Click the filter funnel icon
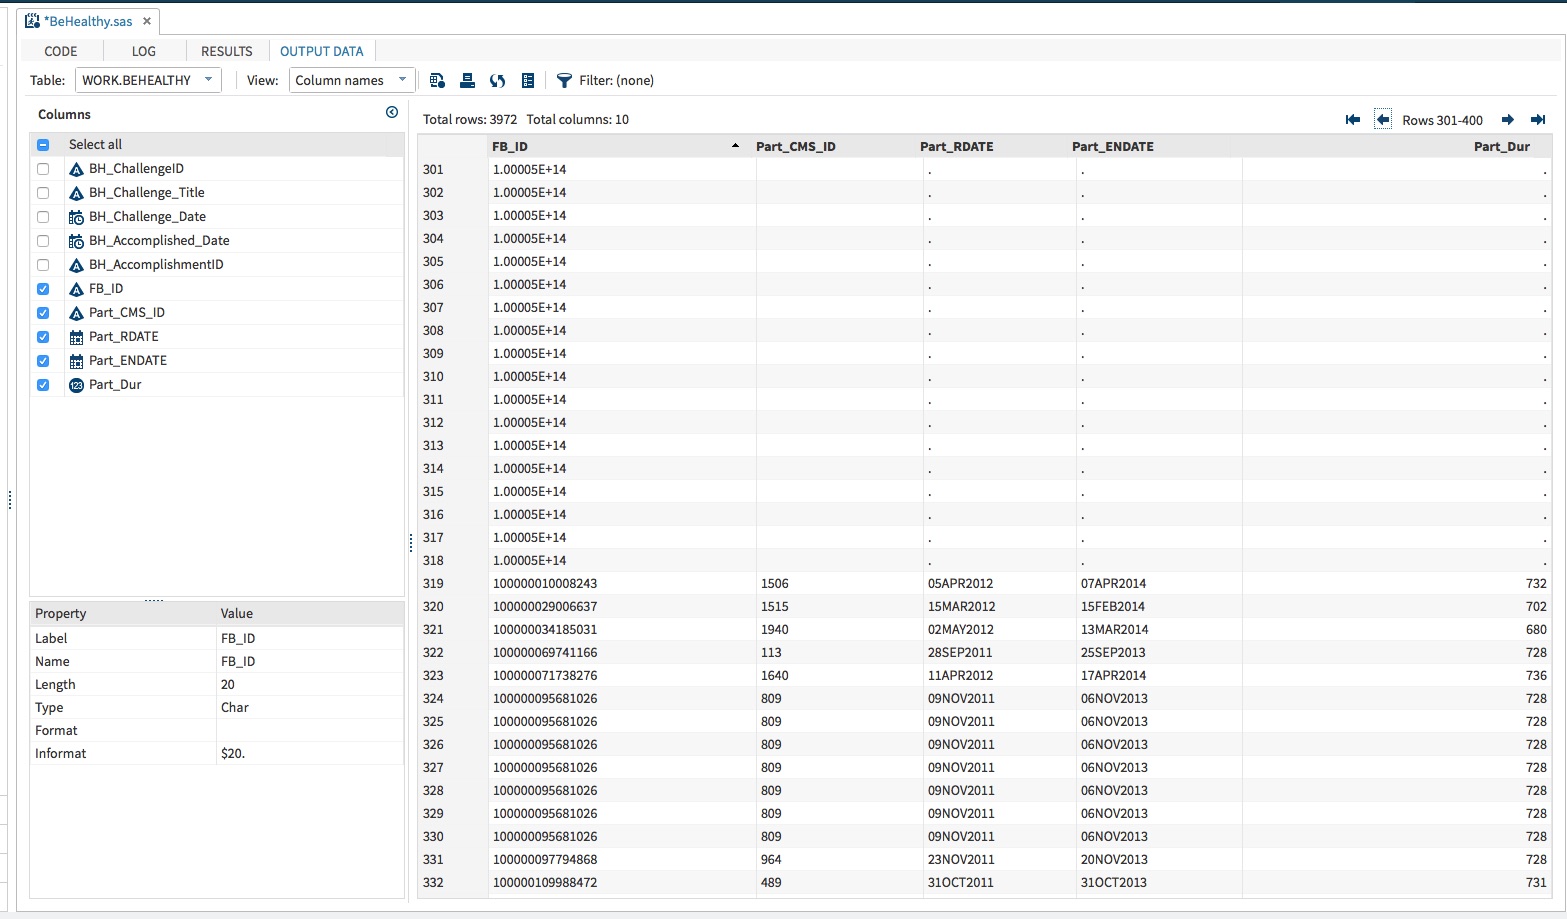Image resolution: width=1567 pixels, height=919 pixels. tap(564, 81)
